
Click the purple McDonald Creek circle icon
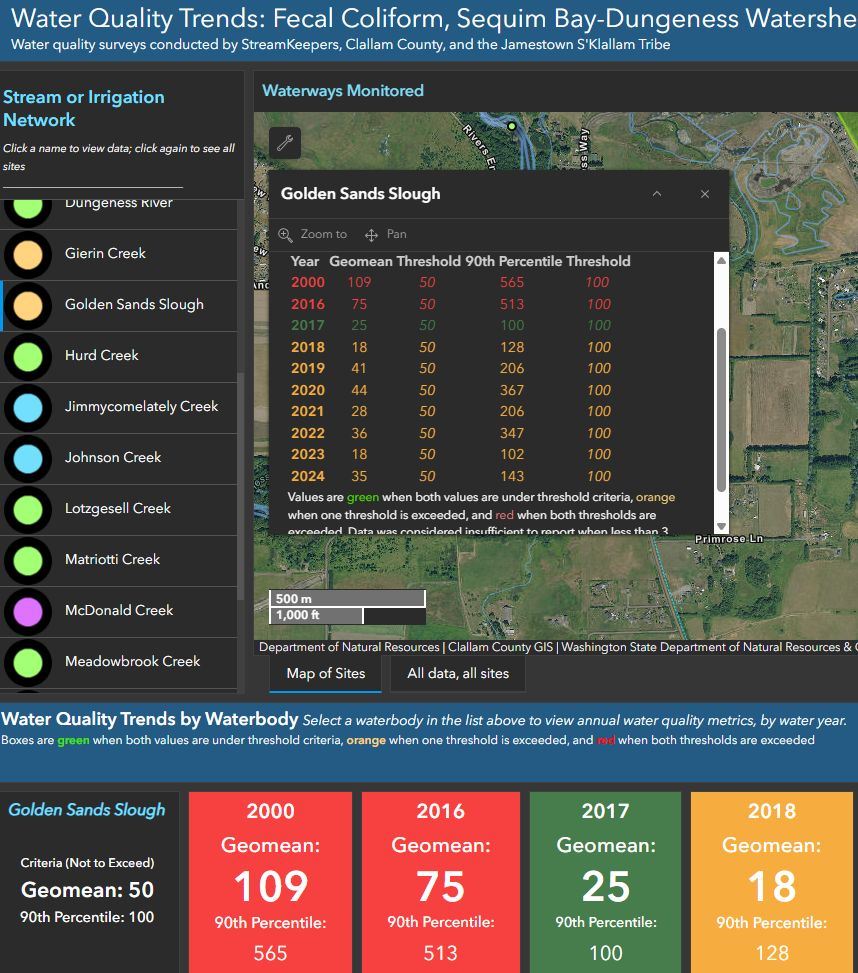click(29, 611)
